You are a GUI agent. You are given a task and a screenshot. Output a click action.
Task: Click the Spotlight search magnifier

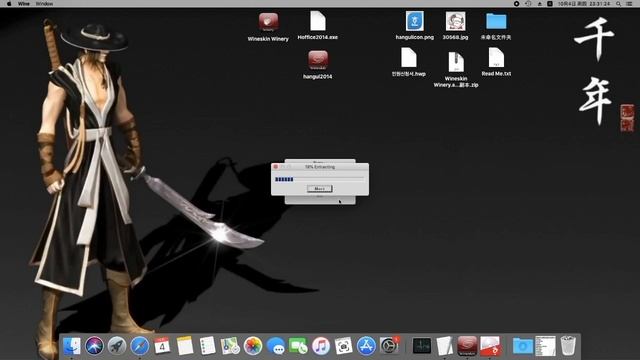619,4
